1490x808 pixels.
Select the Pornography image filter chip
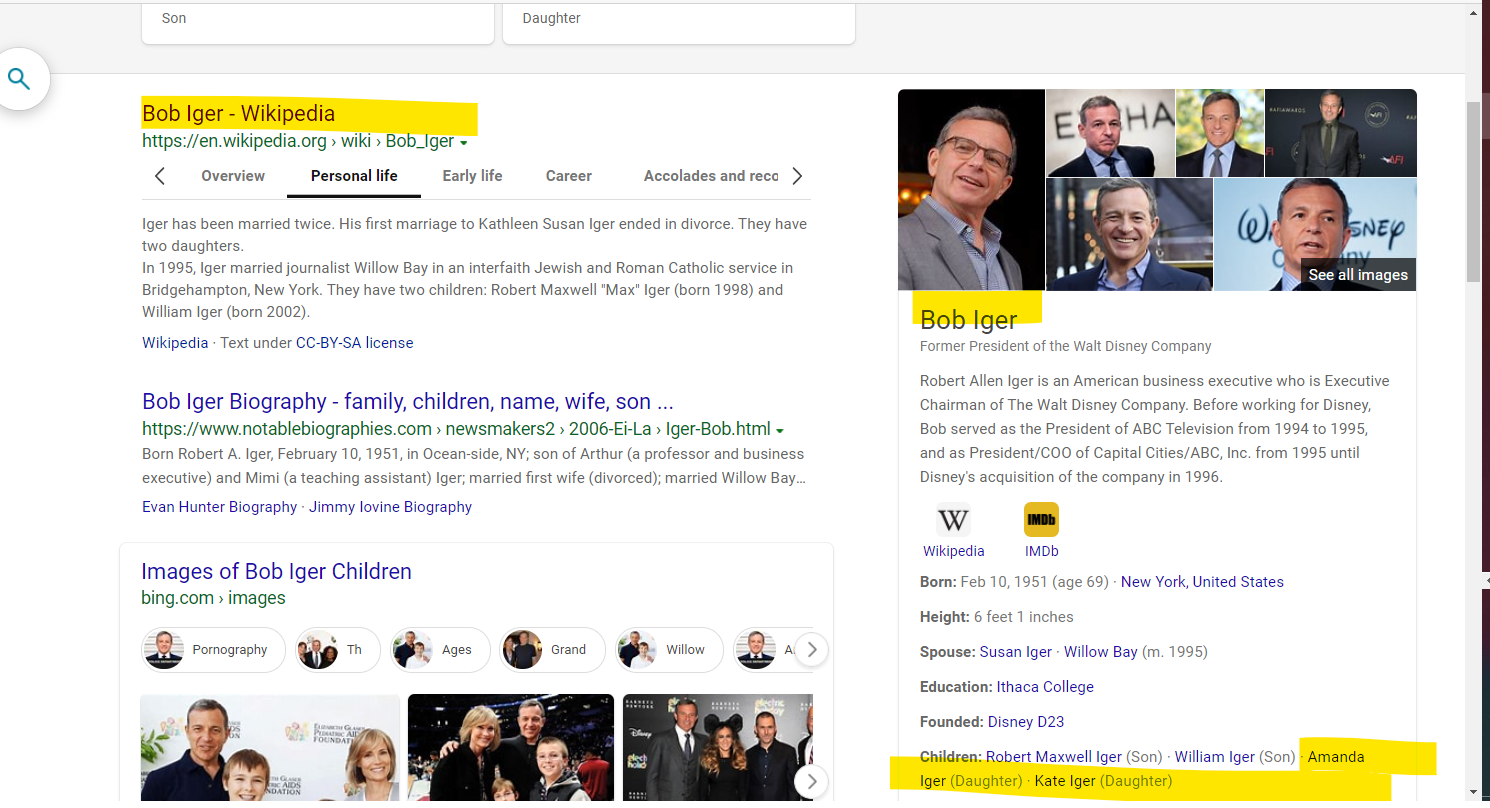[214, 650]
